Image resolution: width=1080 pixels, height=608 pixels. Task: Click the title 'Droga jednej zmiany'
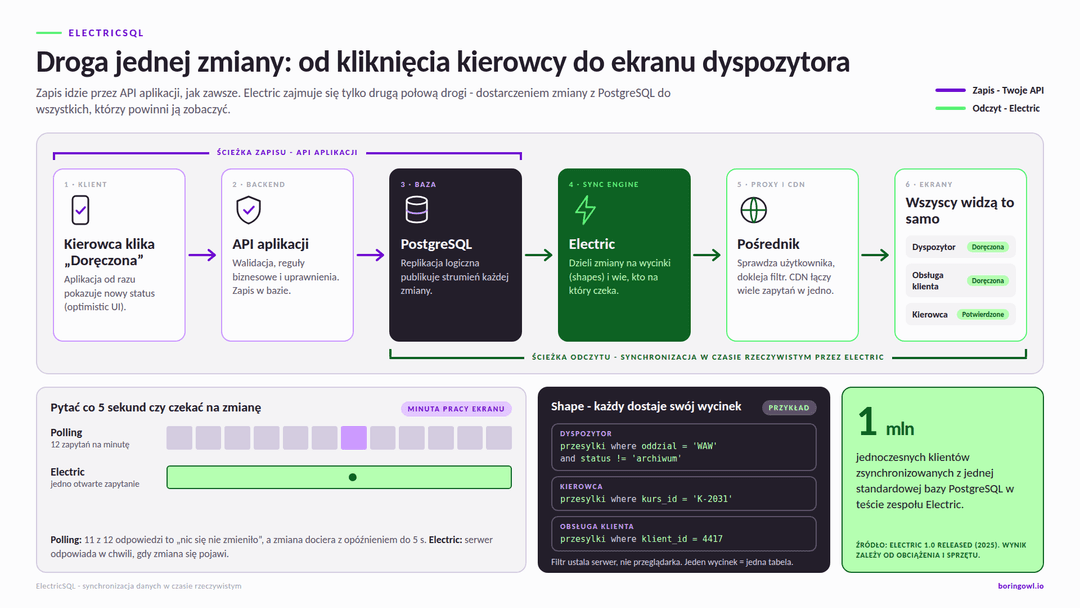click(165, 62)
